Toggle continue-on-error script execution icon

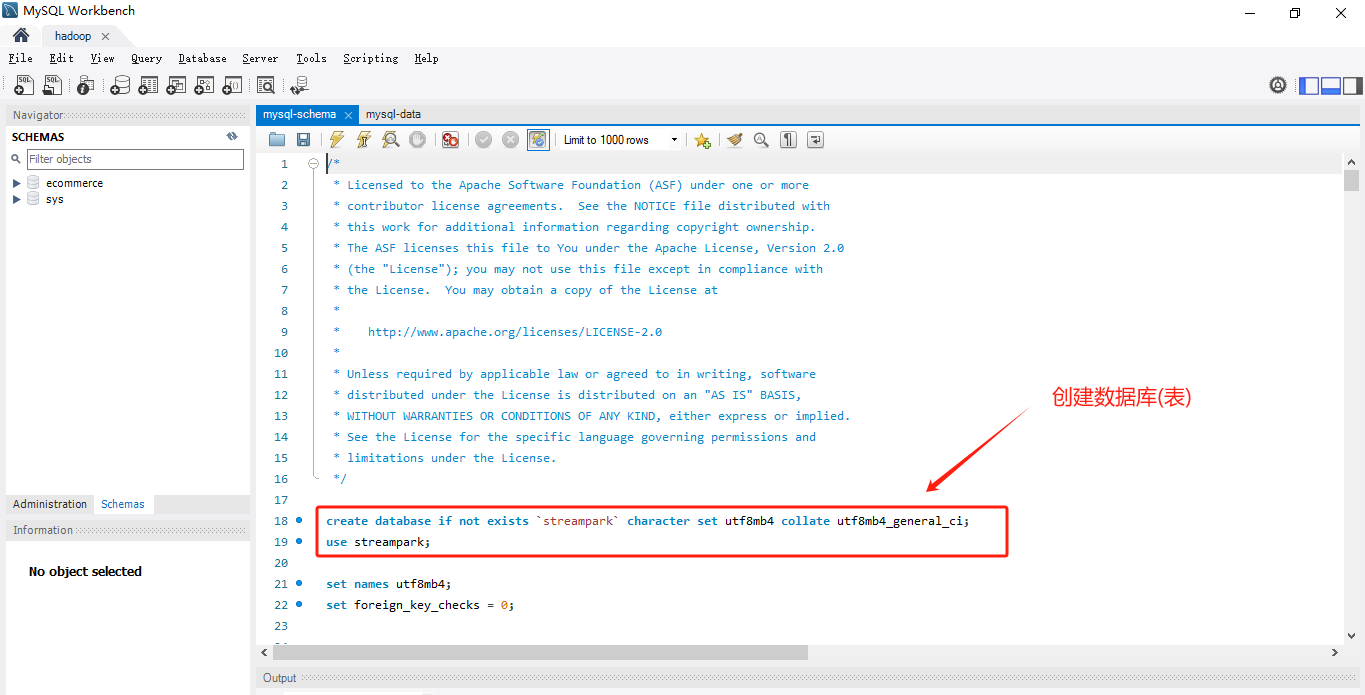pyautogui.click(x=450, y=140)
